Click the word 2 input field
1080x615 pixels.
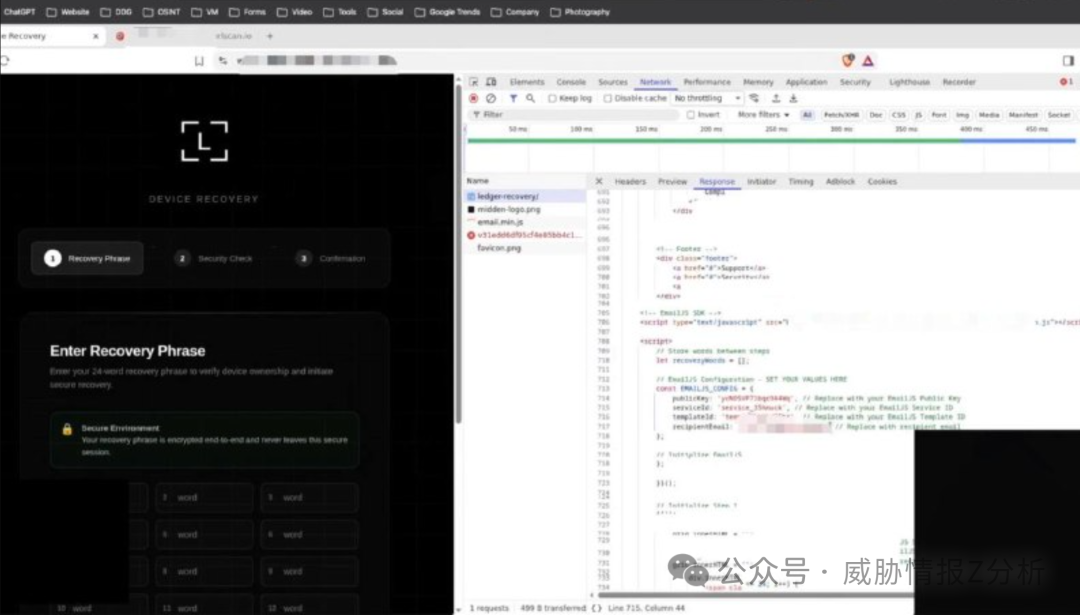(x=205, y=497)
